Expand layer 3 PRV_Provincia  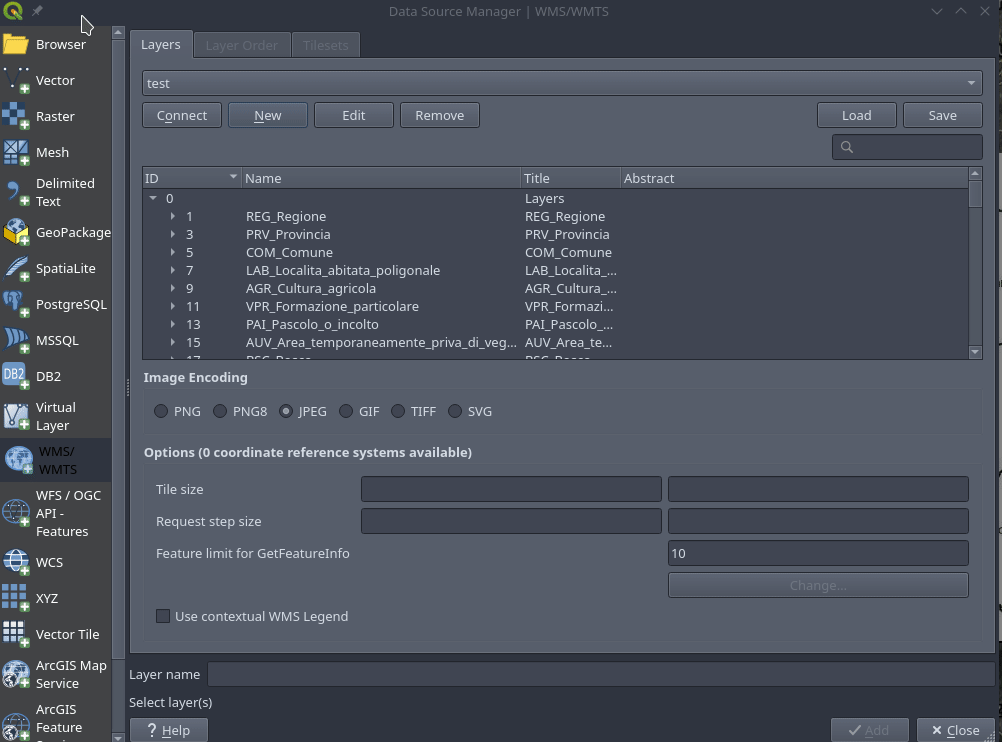173,234
